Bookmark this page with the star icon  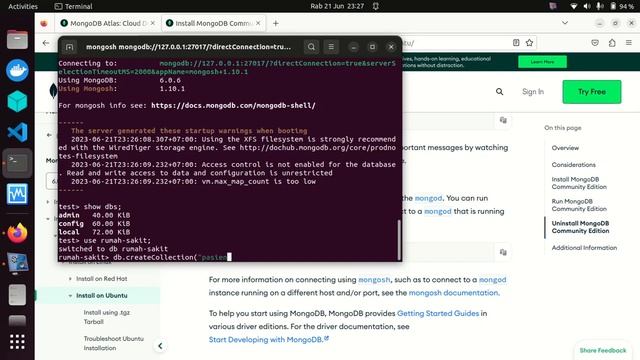[529, 43]
